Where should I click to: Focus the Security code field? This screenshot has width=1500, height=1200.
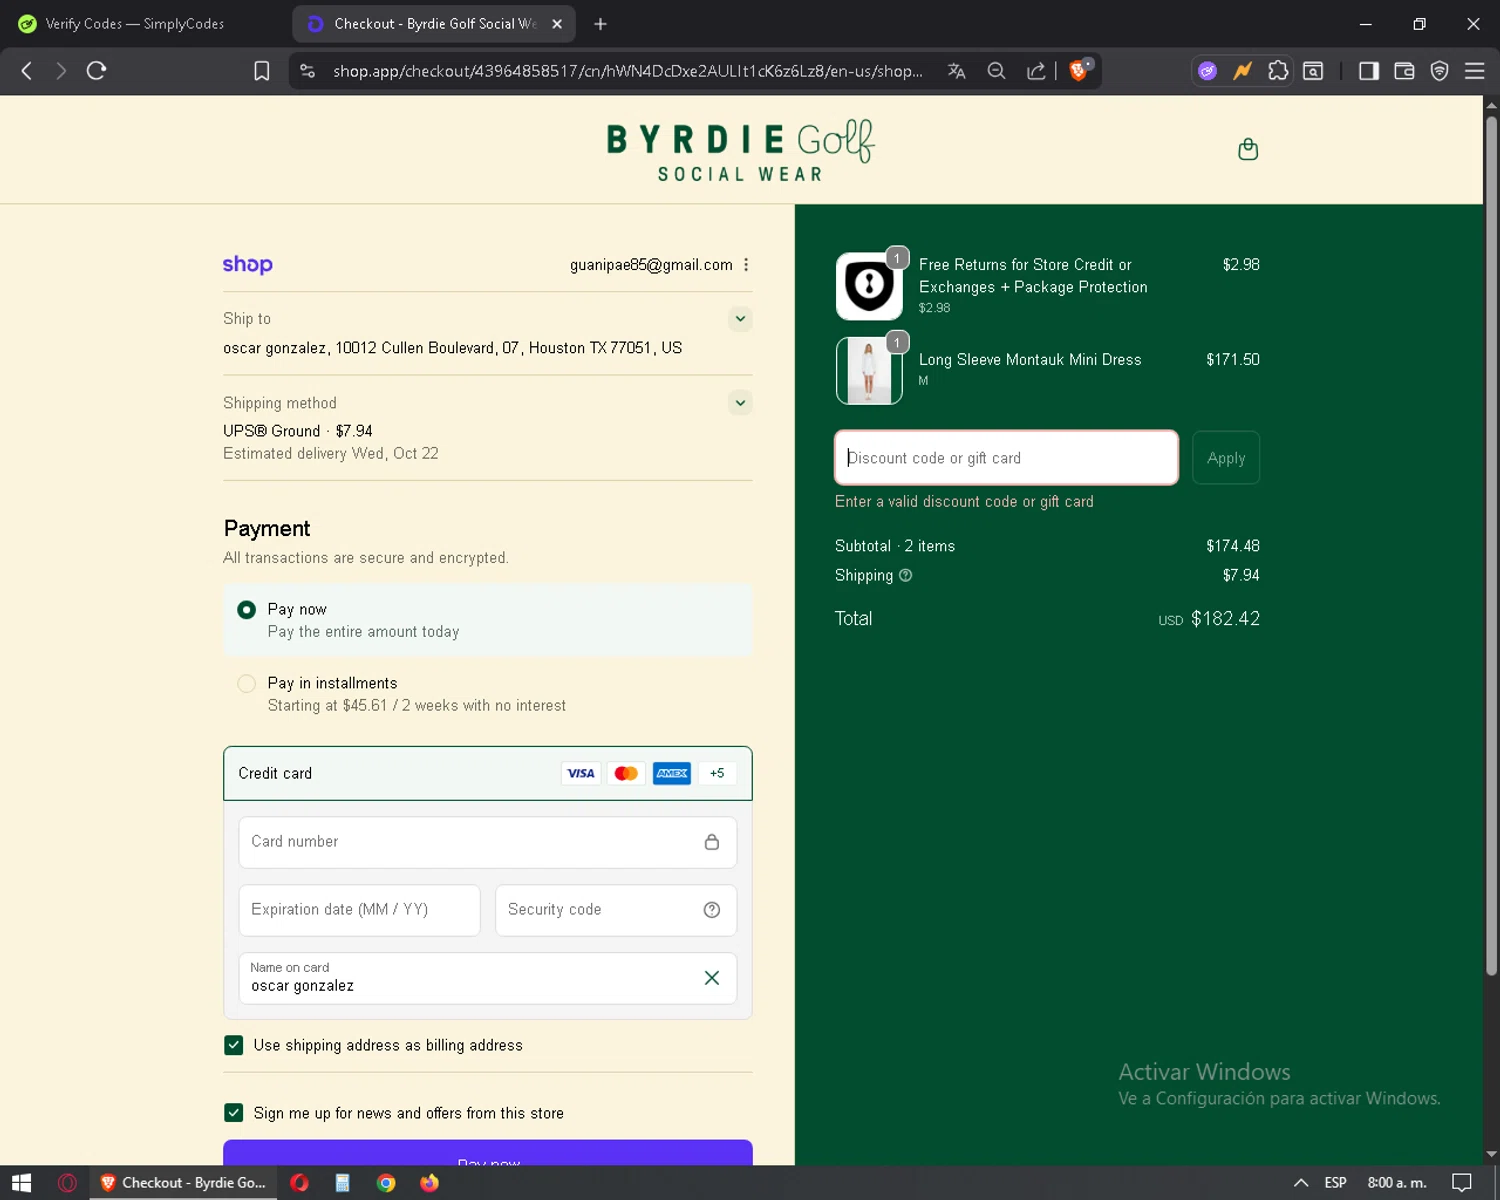point(616,910)
